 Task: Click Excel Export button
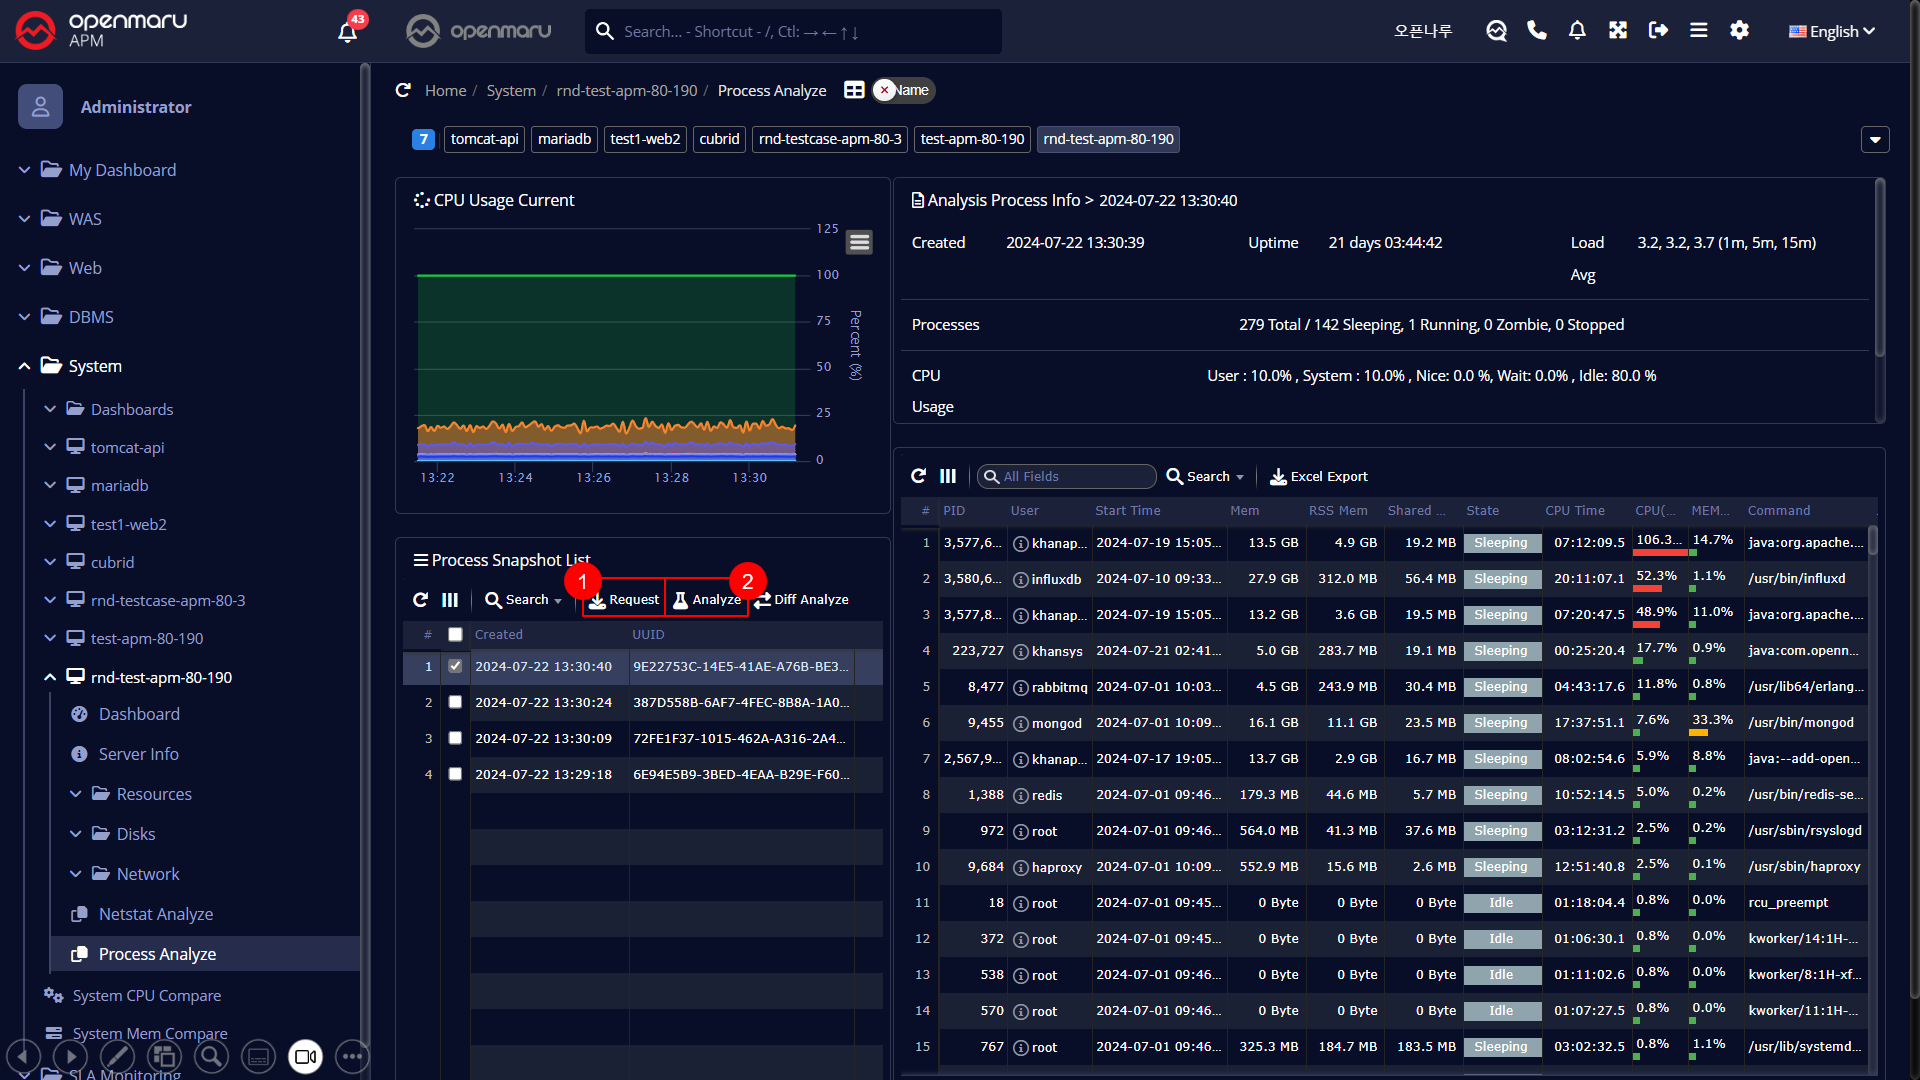point(1319,477)
